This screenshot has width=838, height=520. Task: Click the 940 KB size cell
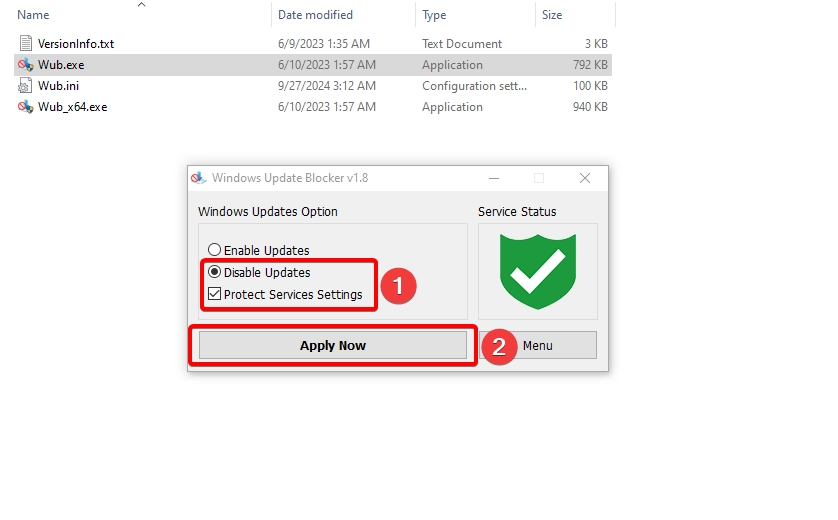click(x=590, y=107)
